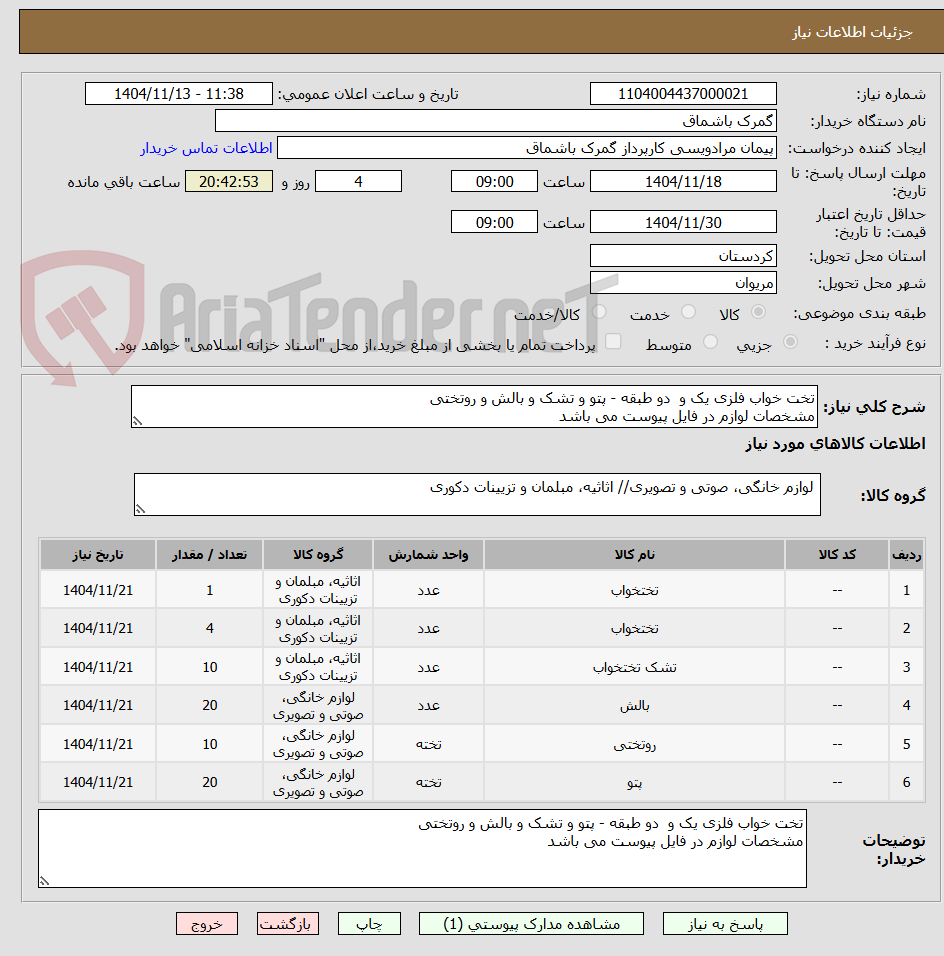The height and width of the screenshot is (956, 944).
Task: Click quantity 10 in the روتختی row
Action: coord(210,744)
